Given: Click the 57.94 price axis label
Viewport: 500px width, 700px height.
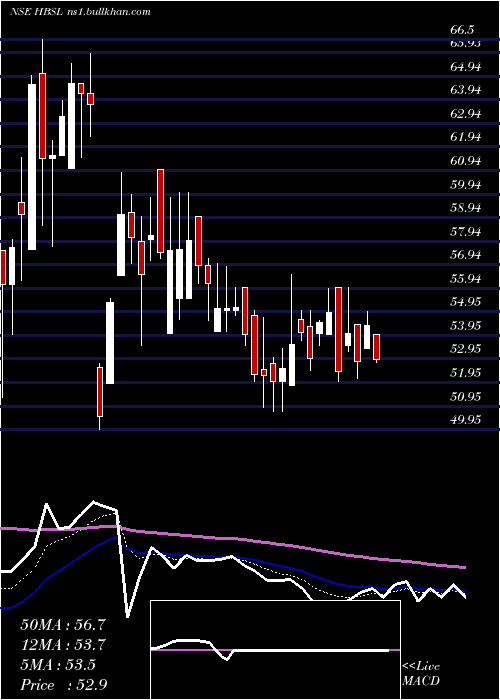Looking at the screenshot, I should click(466, 232).
